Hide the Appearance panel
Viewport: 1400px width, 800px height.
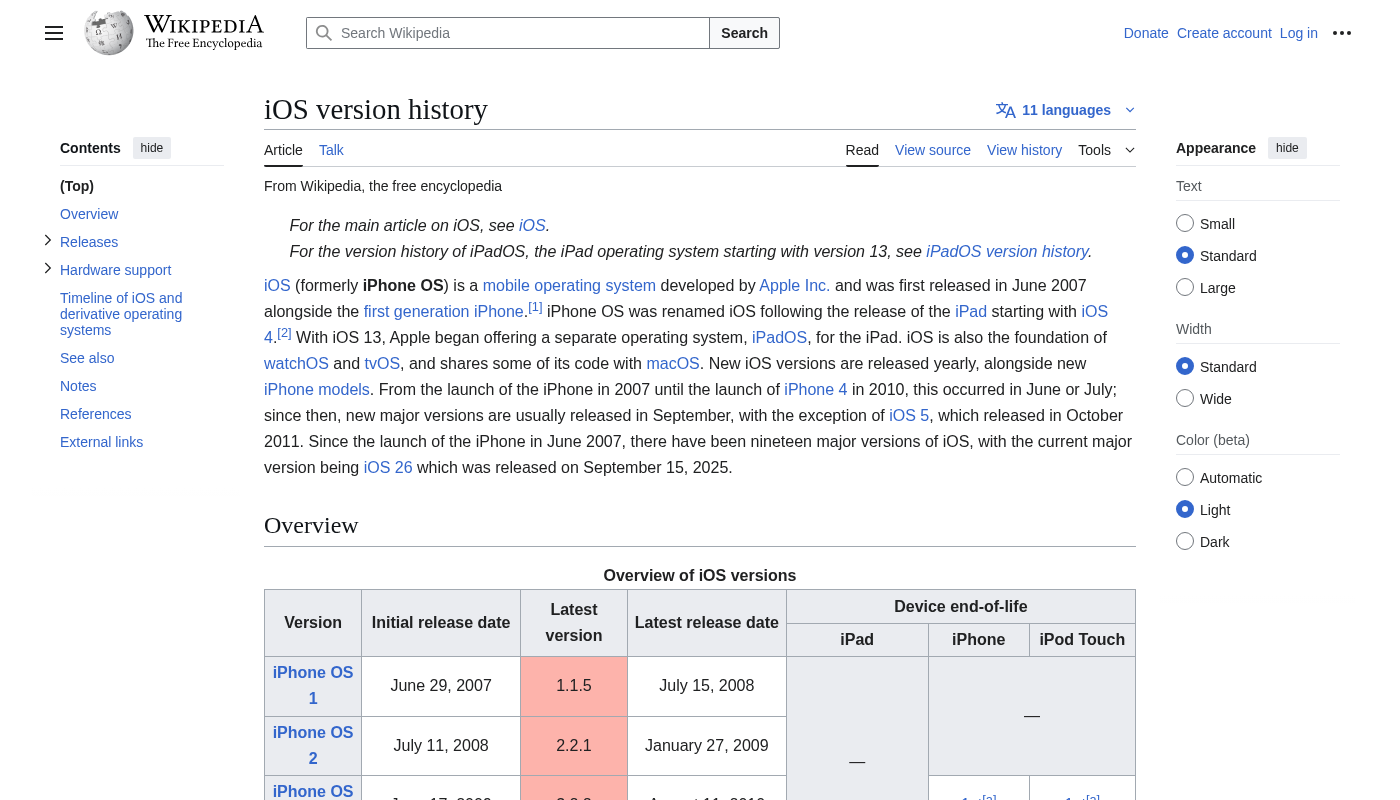tap(1287, 148)
